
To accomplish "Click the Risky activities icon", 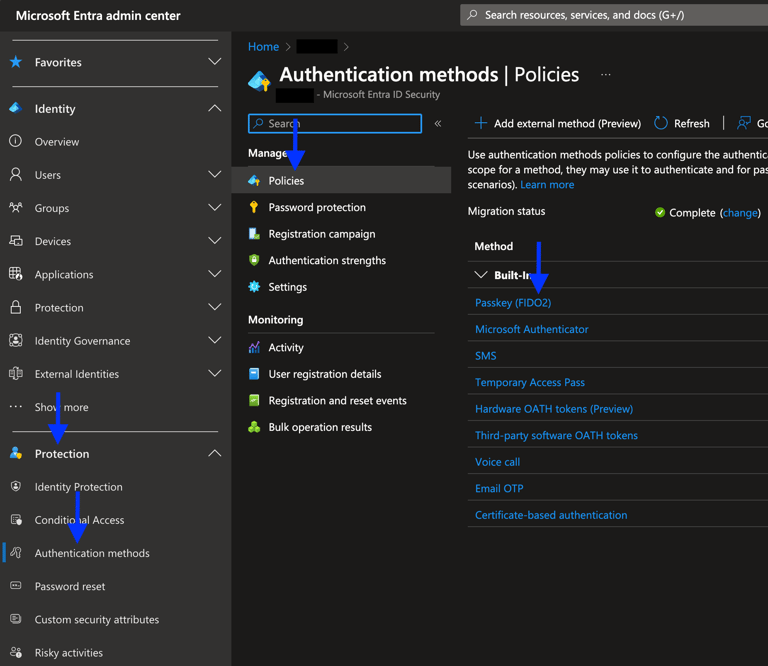I will [x=16, y=652].
